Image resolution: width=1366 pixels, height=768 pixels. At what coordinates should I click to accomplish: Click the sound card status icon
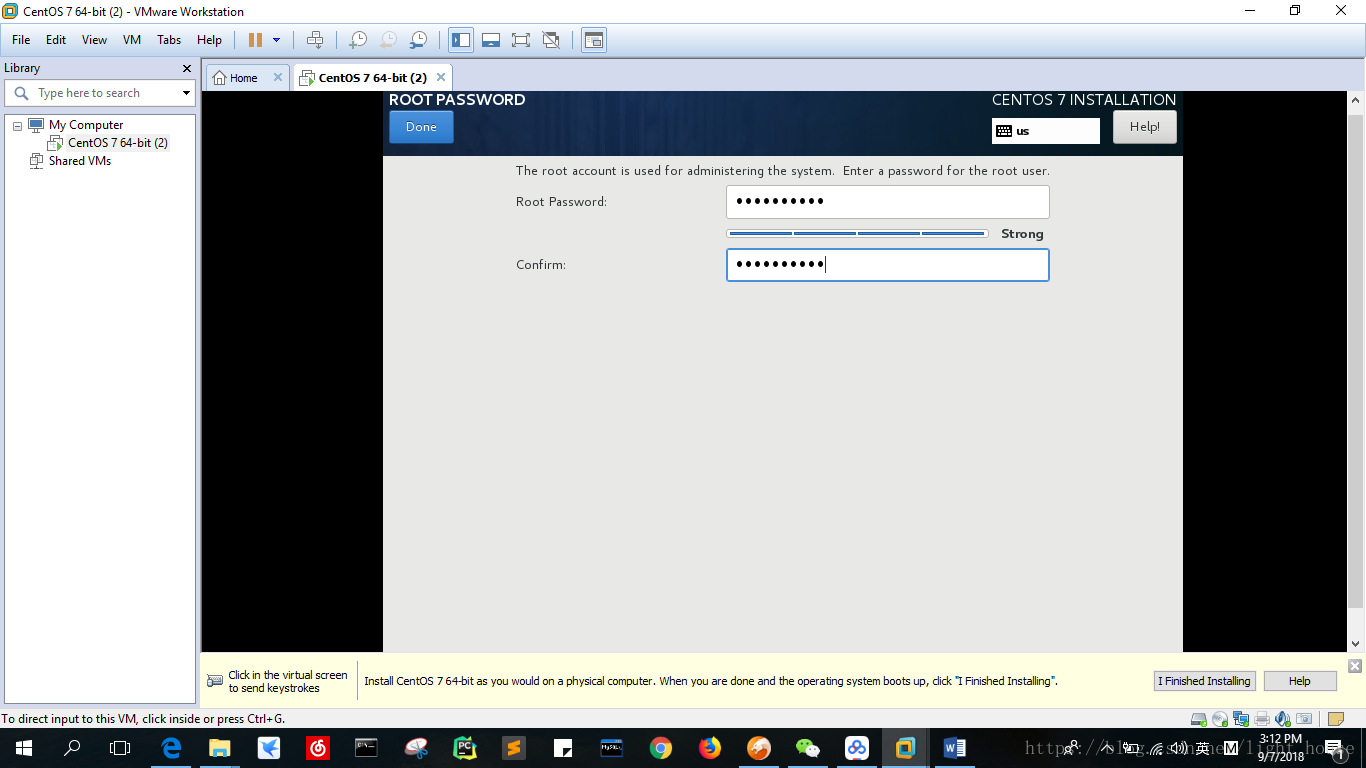pyautogui.click(x=1283, y=719)
